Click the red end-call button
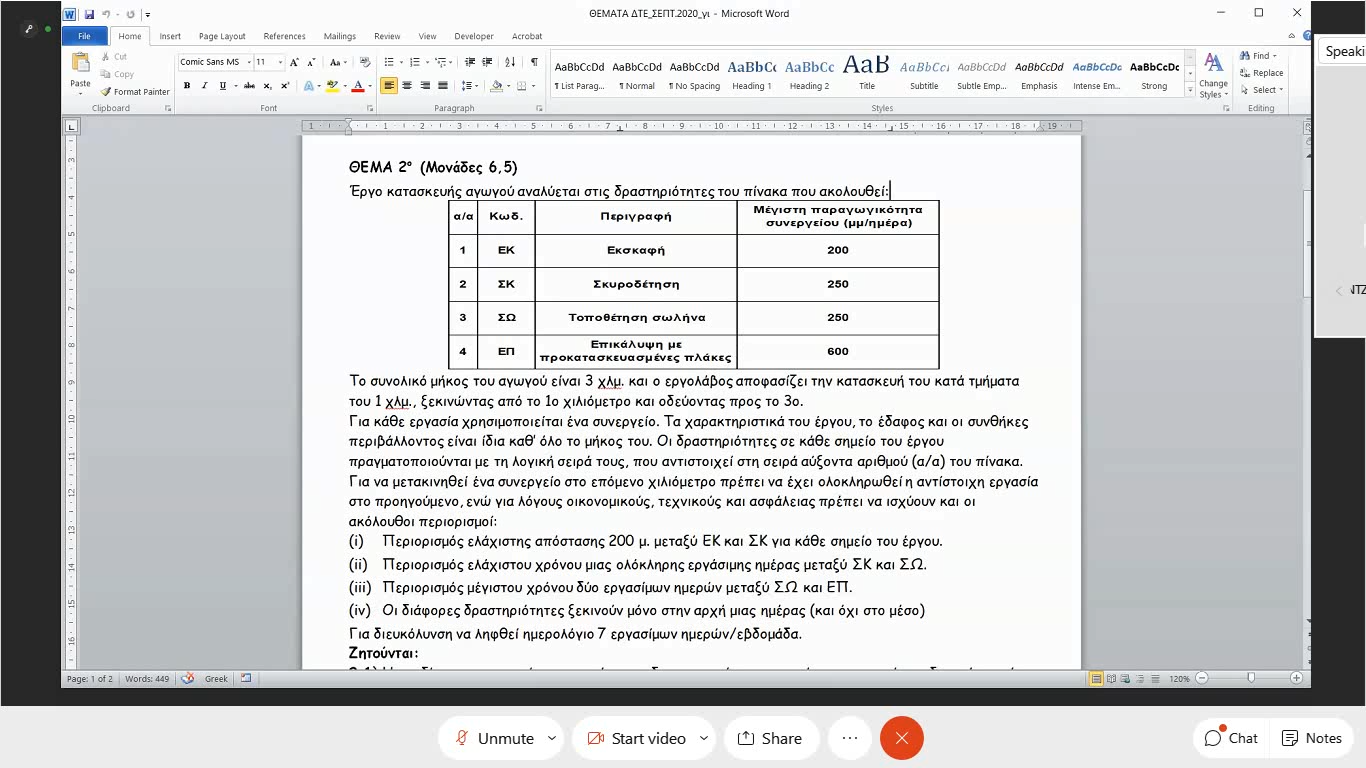This screenshot has width=1366, height=768. [901, 738]
